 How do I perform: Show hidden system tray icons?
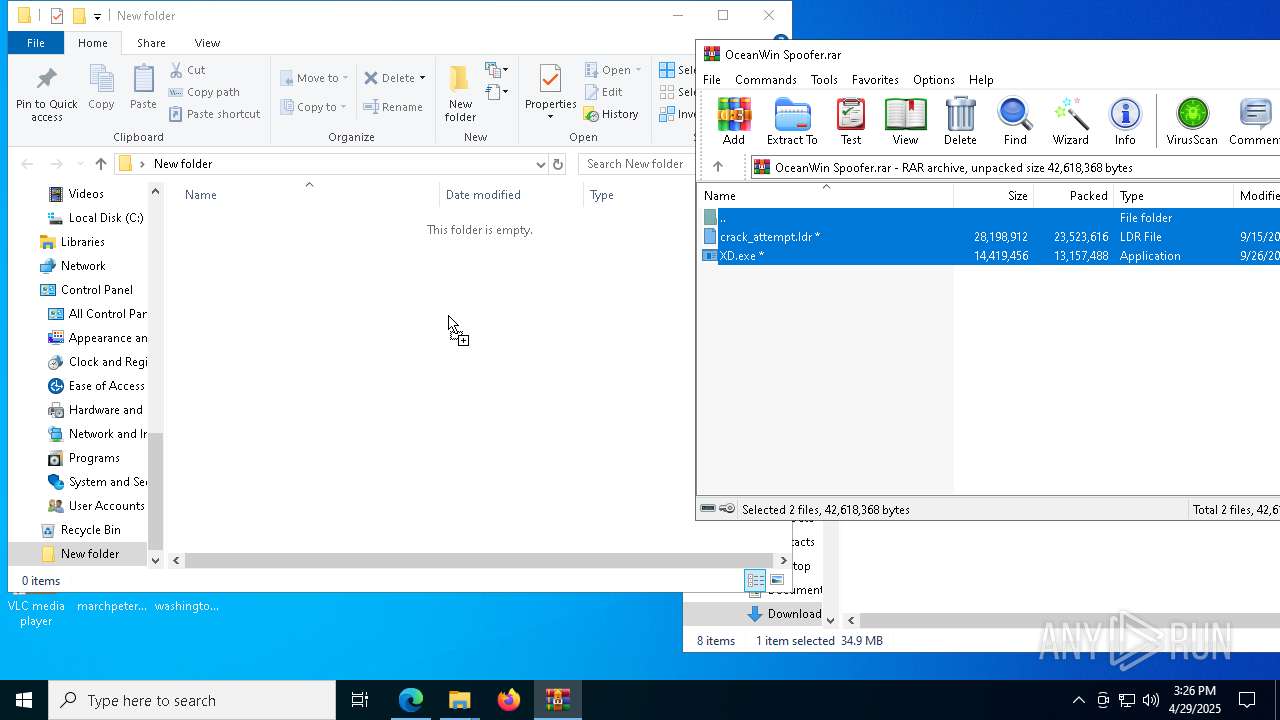pyautogui.click(x=1078, y=700)
